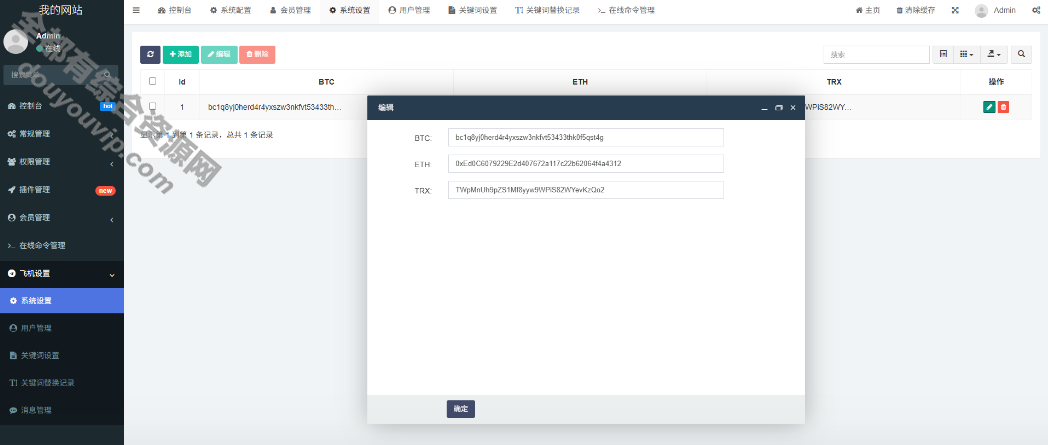Check the row 1 checkbox
This screenshot has height=445, width=1048.
tap(152, 106)
